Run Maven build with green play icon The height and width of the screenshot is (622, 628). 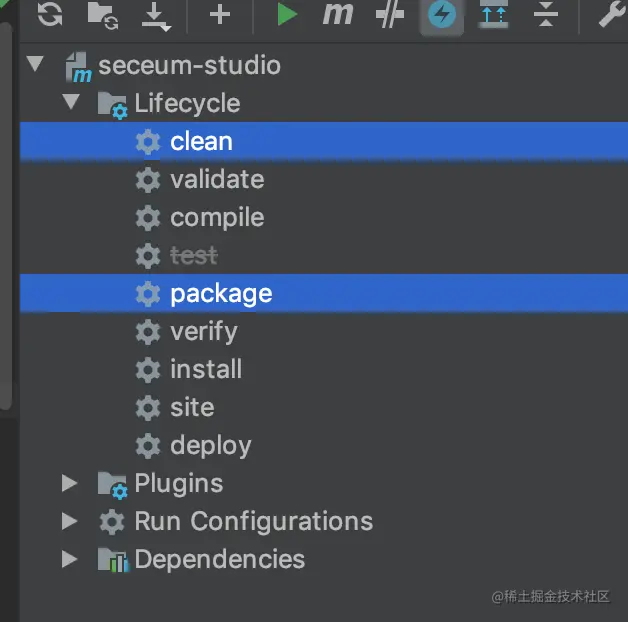pos(287,14)
